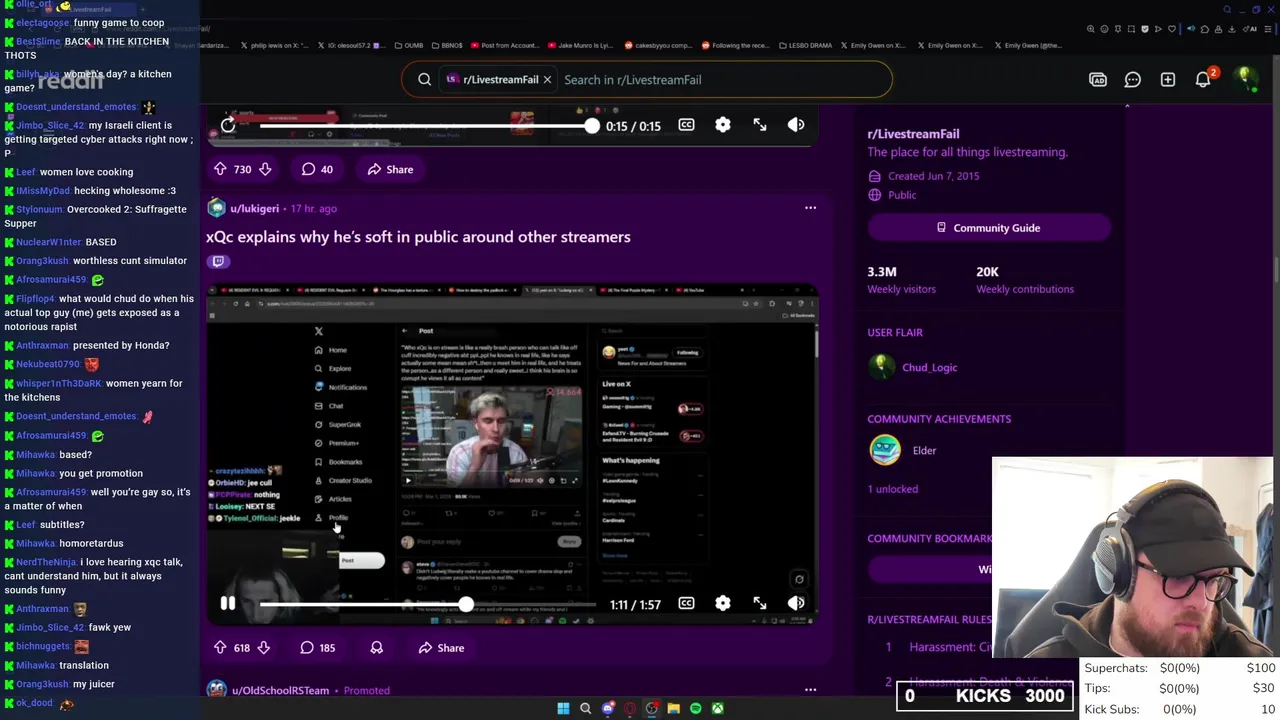Upvote the post with 730 votes

(220, 169)
